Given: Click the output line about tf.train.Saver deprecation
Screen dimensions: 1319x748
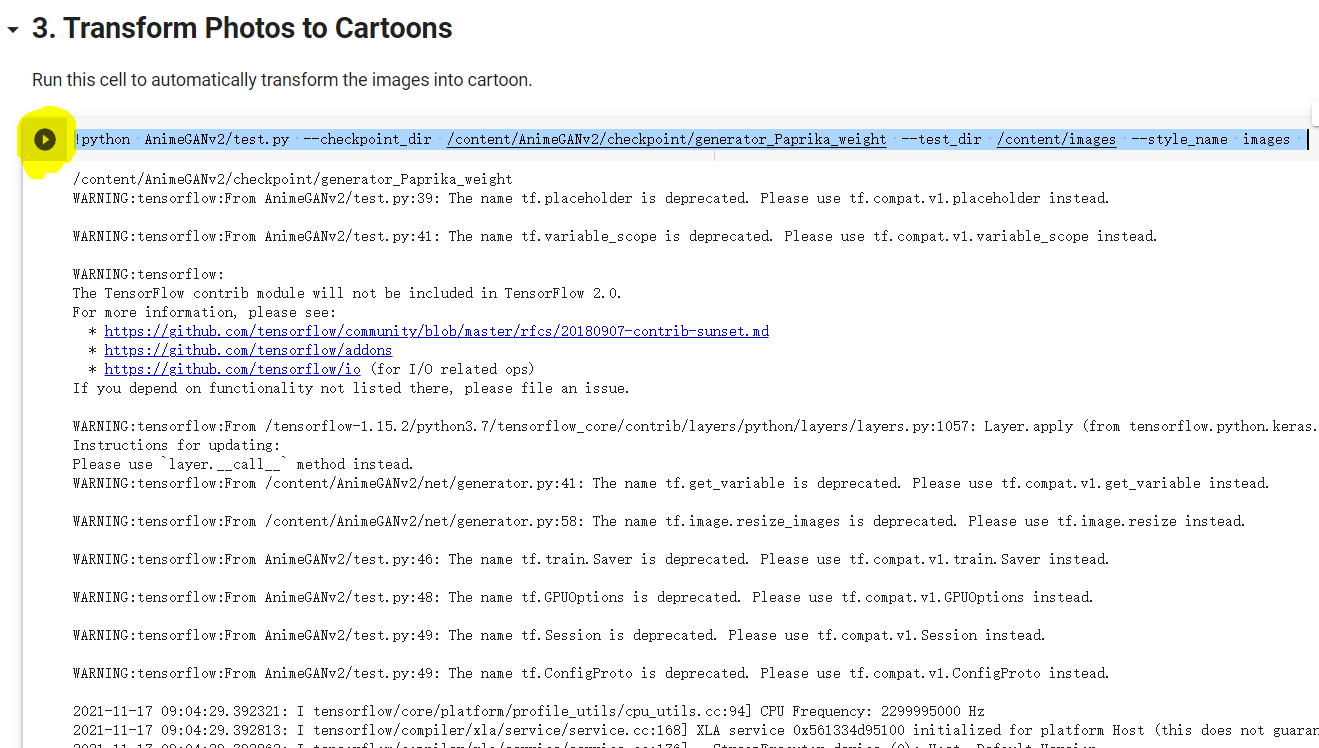Looking at the screenshot, I should click(x=591, y=559).
